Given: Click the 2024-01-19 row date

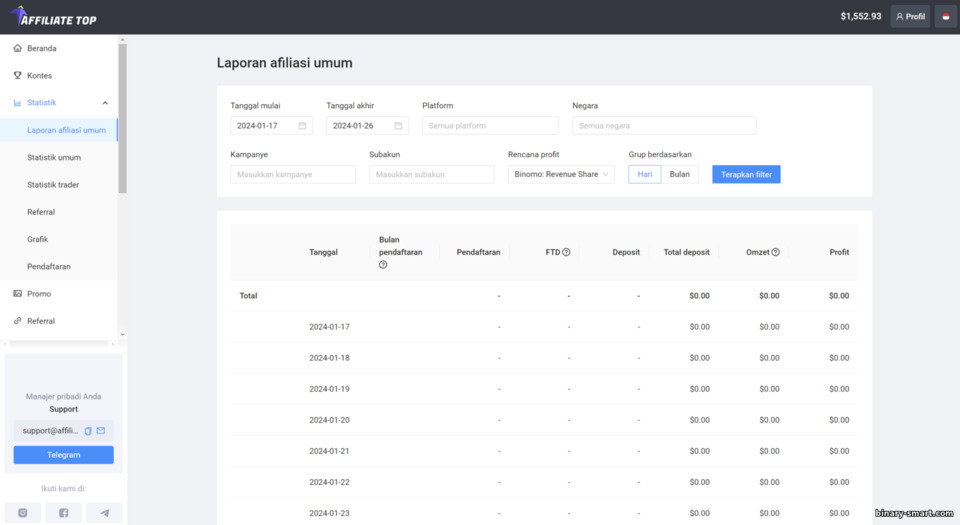Looking at the screenshot, I should pos(329,389).
